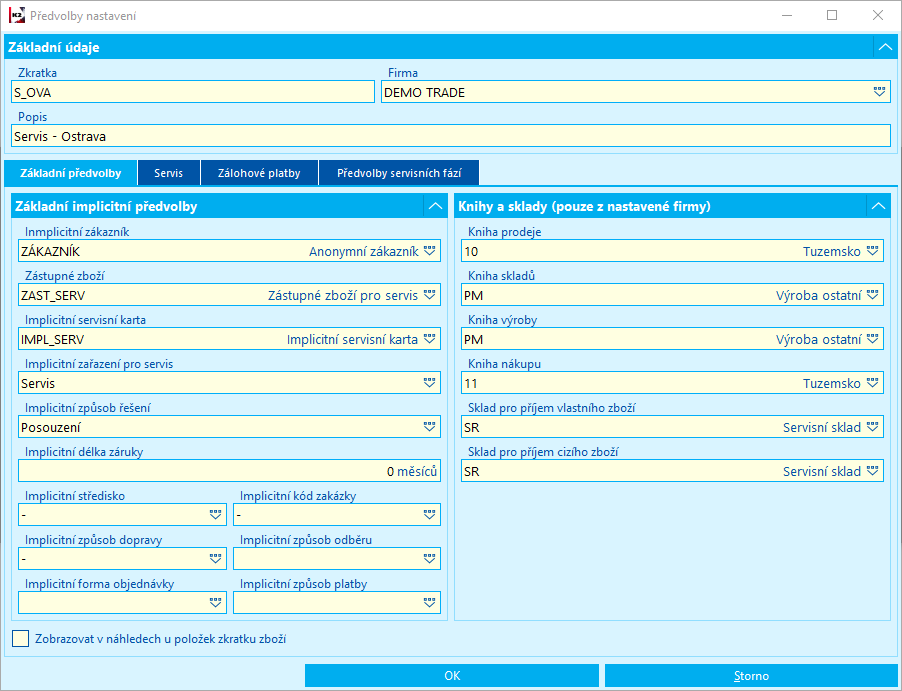The height and width of the screenshot is (691, 902).
Task: Click the Anonymní zákazník description text
Action: tap(364, 251)
